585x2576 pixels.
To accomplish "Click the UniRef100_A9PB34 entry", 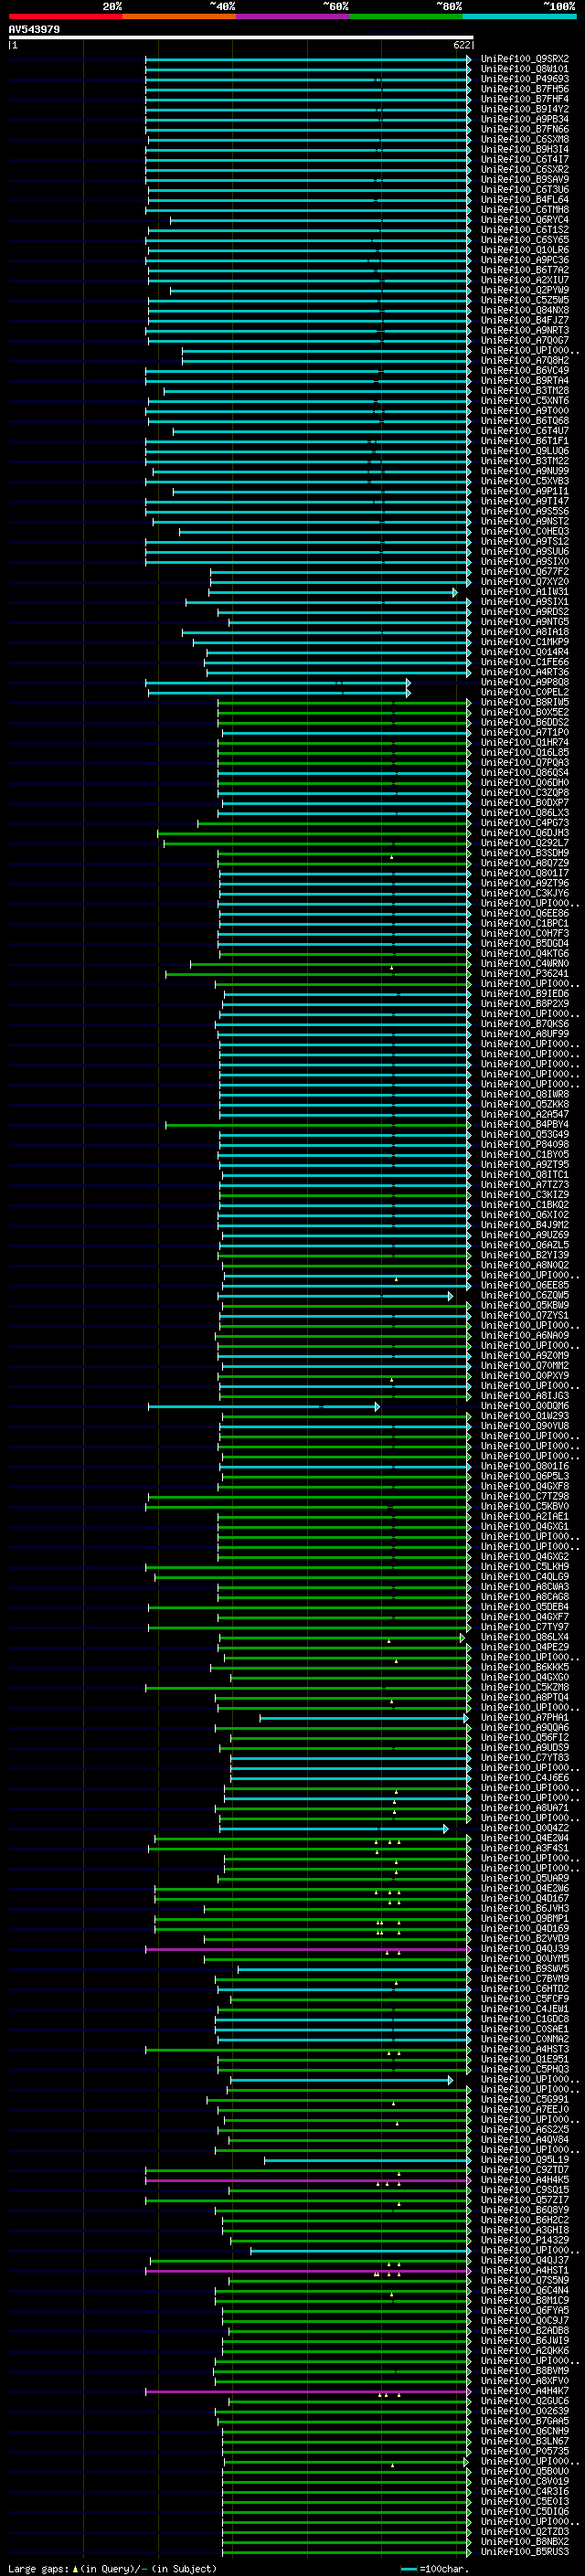I will [x=525, y=119].
